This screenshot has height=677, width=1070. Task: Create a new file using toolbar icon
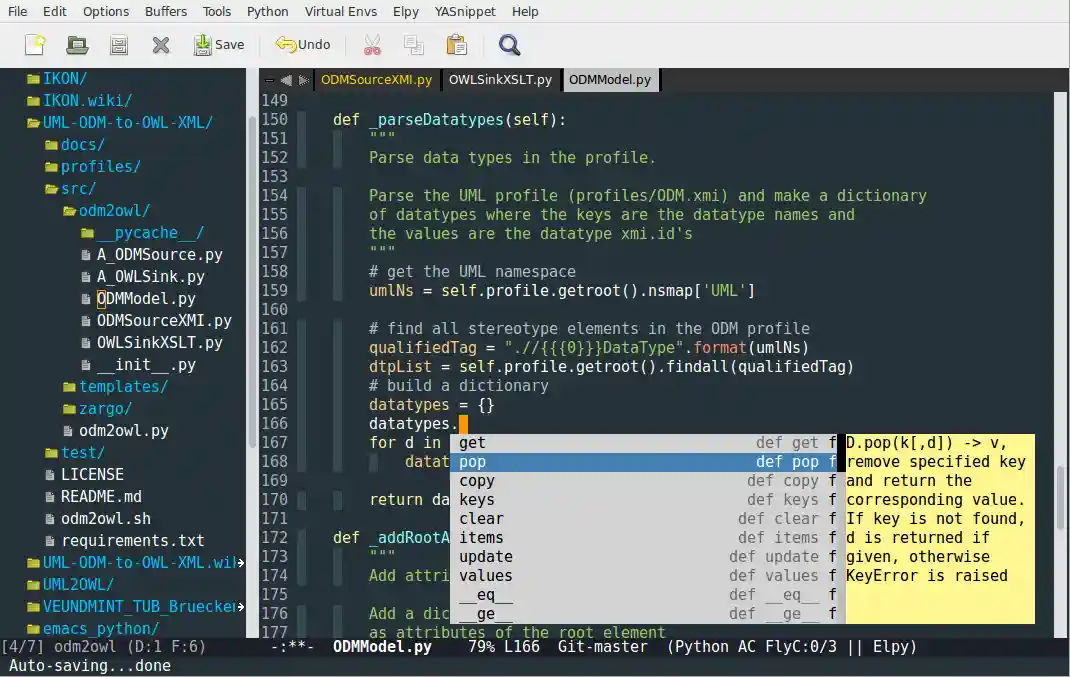click(33, 44)
